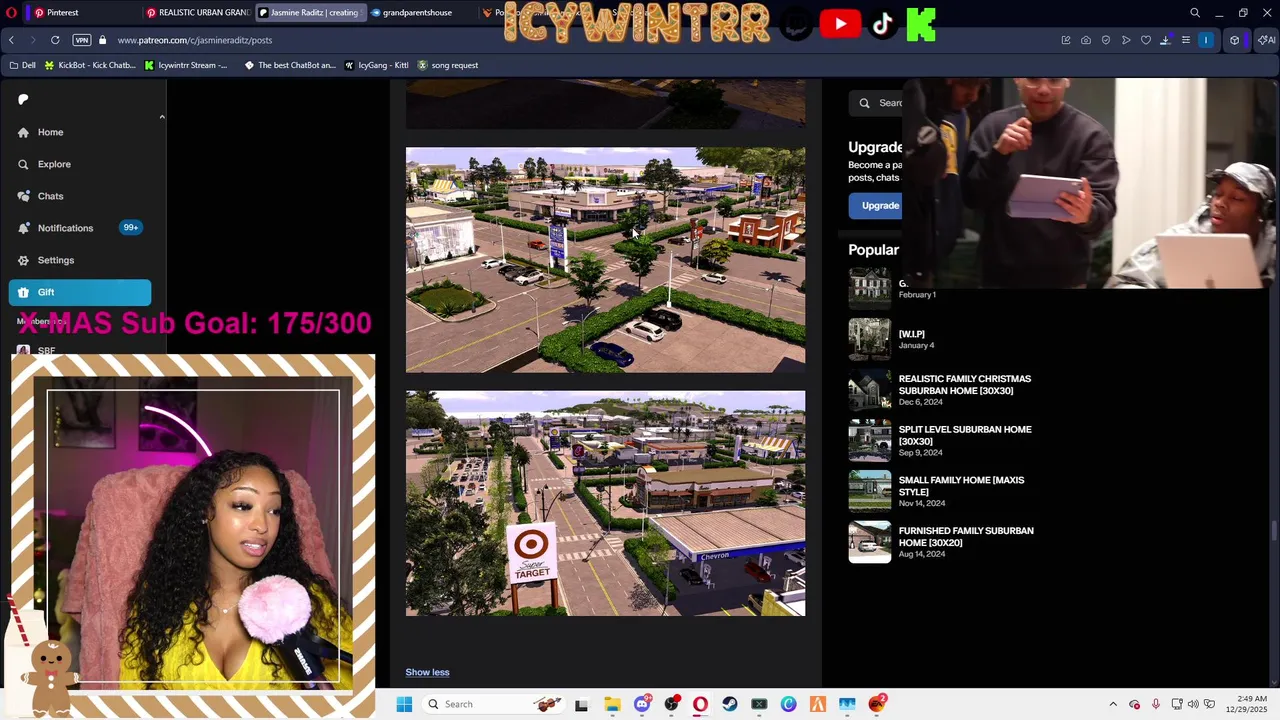The height and width of the screenshot is (720, 1280).
Task: Open the Super Target street image
Action: (x=605, y=503)
